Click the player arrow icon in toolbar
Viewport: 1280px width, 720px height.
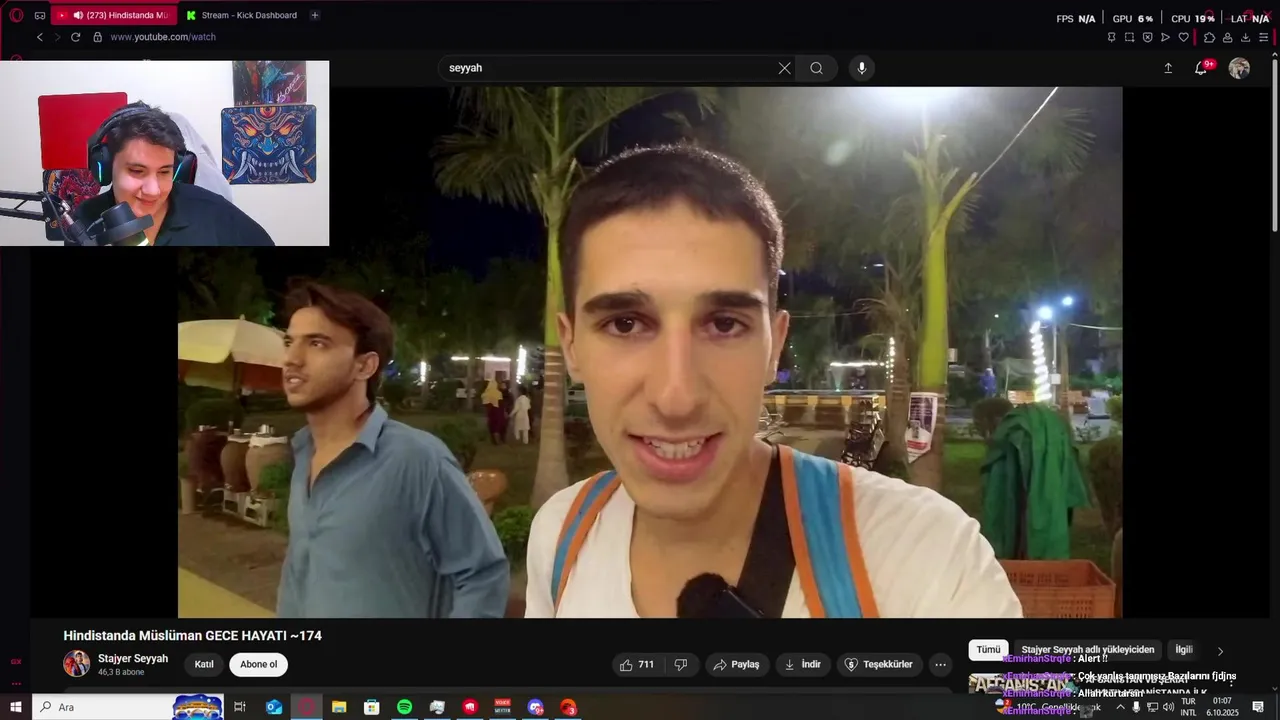point(1165,37)
